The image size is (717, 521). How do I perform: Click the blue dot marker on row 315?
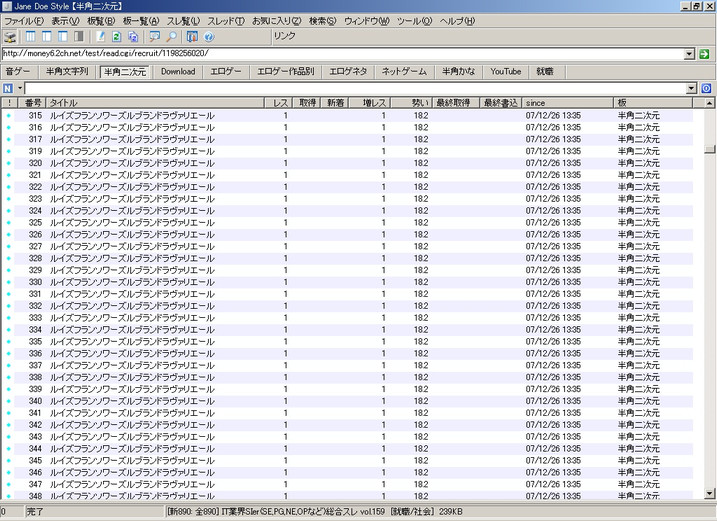tap(8, 116)
